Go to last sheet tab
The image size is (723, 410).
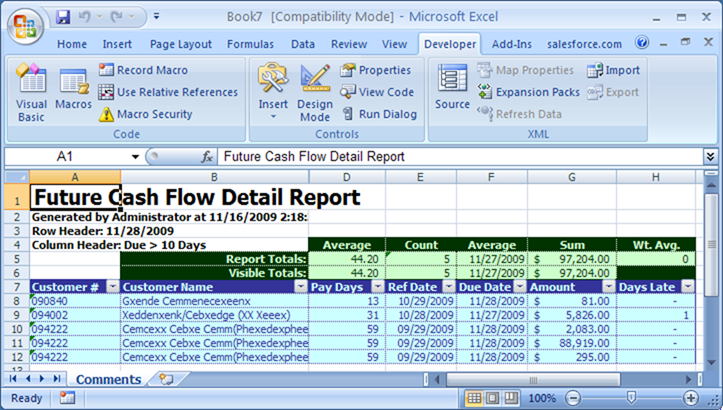(x=57, y=379)
